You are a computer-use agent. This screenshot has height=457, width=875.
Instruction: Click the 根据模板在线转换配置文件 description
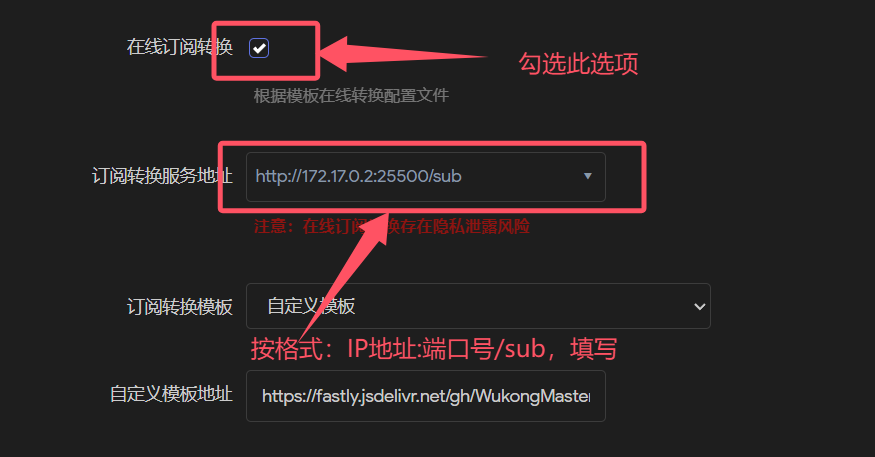pyautogui.click(x=351, y=95)
